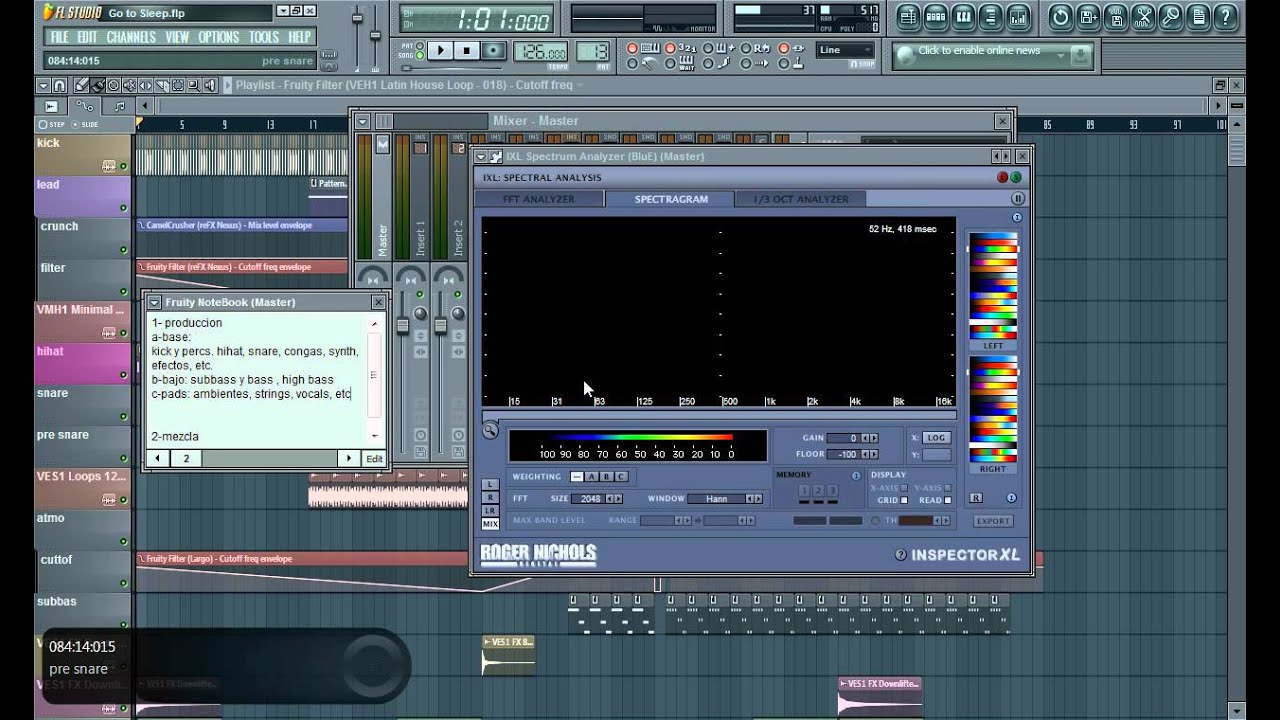Go to next notebook page arrow
The height and width of the screenshot is (720, 1280).
(x=349, y=458)
